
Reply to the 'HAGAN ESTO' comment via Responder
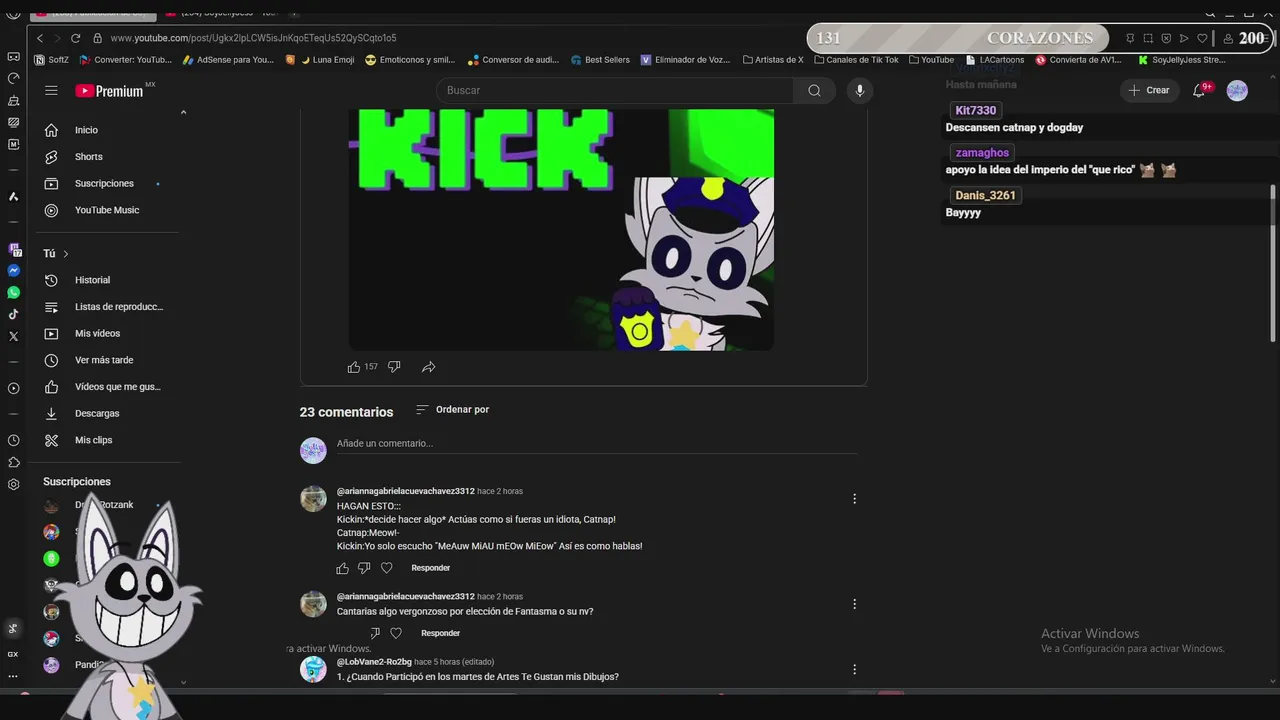pyautogui.click(x=431, y=568)
